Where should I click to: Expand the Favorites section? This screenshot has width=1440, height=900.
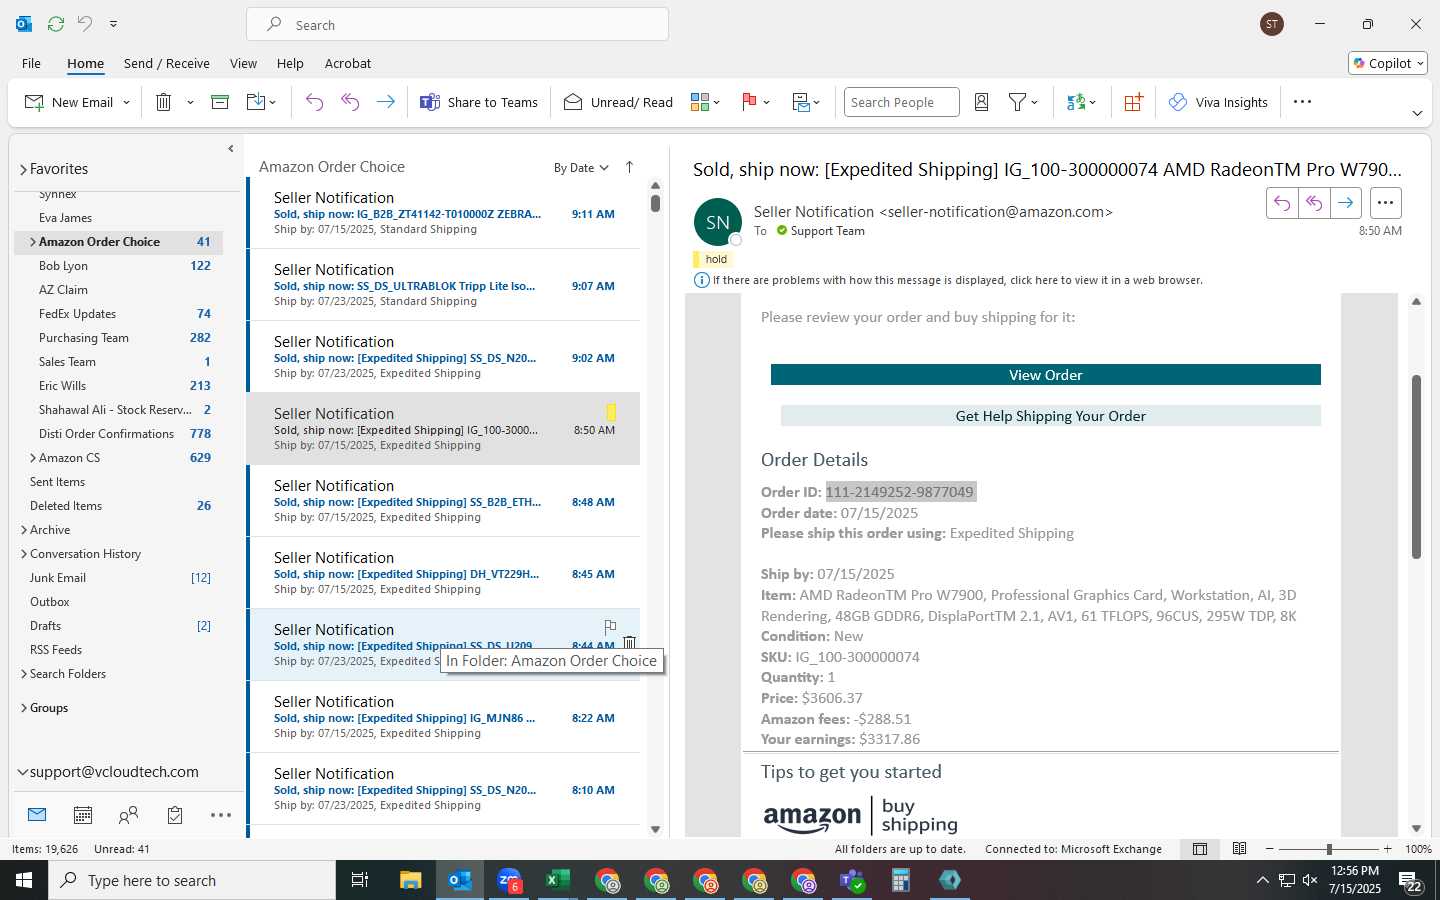pos(23,169)
